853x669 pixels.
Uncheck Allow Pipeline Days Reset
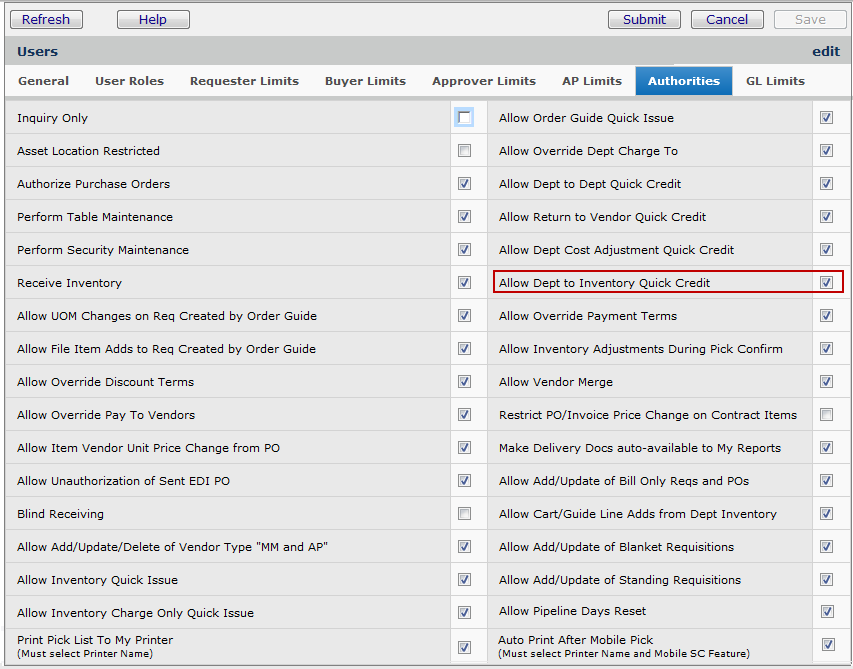pyautogui.click(x=826, y=611)
